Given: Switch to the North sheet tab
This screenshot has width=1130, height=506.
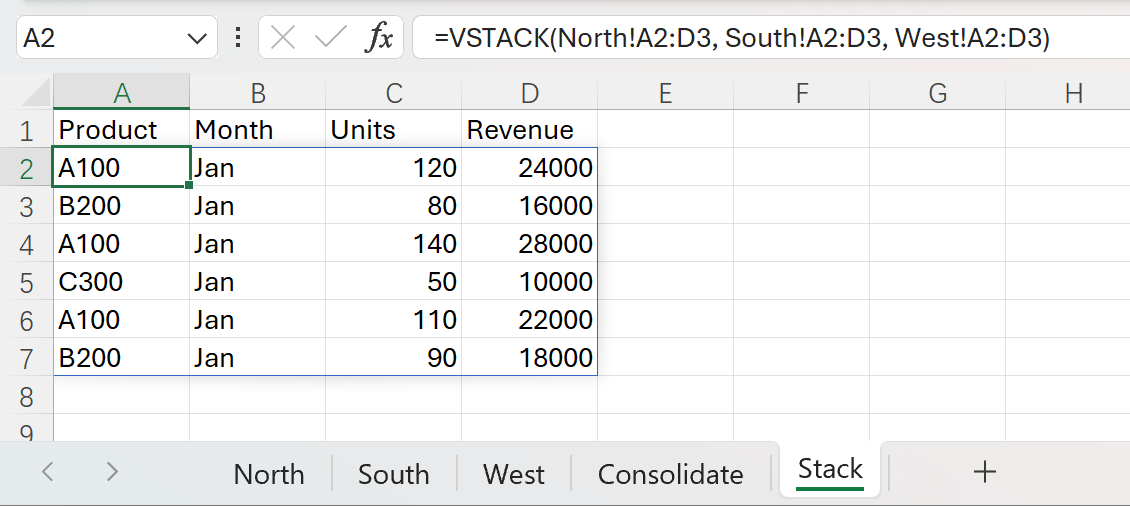Looking at the screenshot, I should 268,473.
